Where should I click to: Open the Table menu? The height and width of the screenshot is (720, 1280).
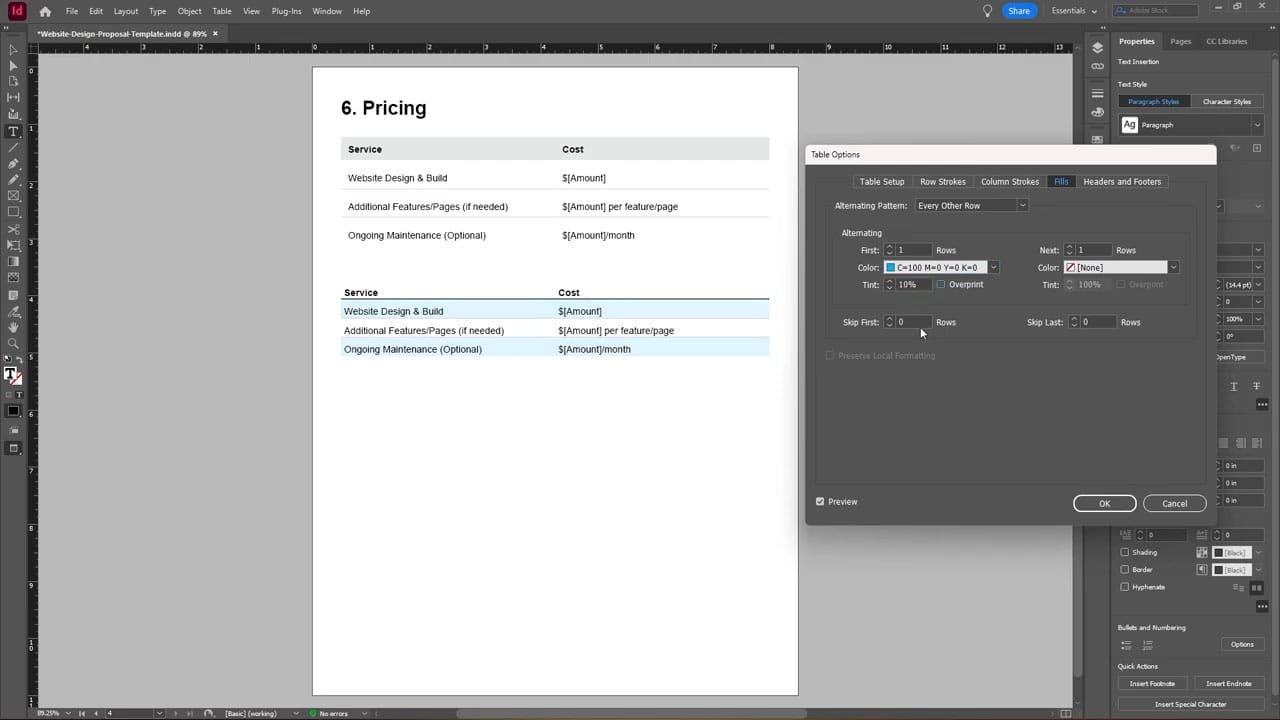[221, 11]
